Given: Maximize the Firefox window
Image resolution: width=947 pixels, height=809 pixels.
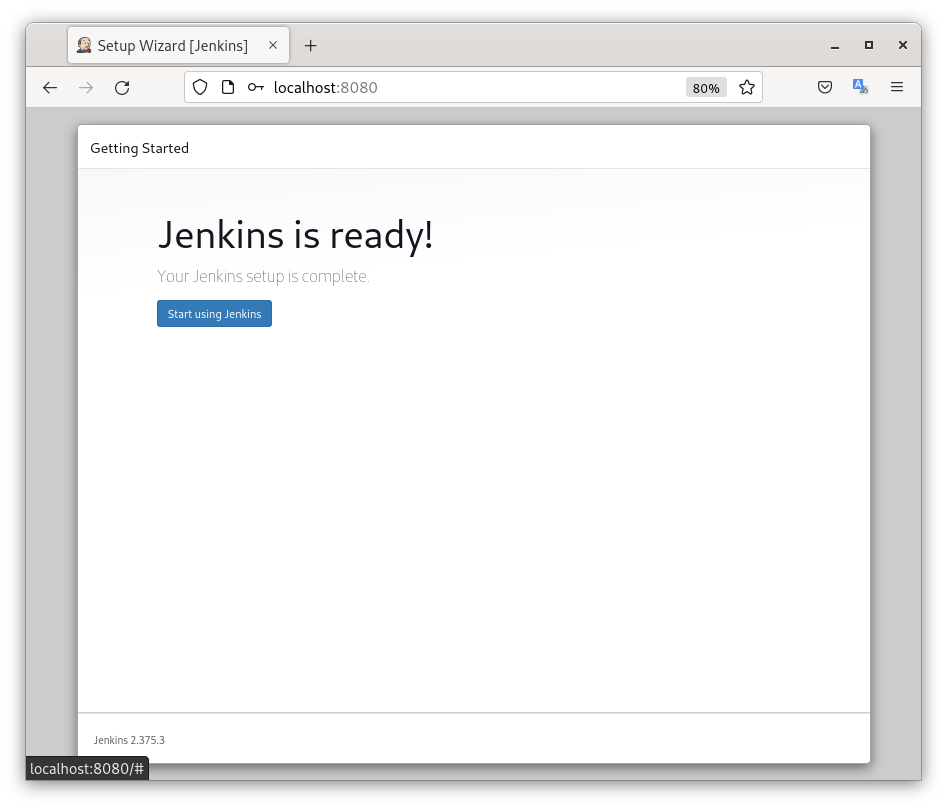Looking at the screenshot, I should [x=869, y=46].
